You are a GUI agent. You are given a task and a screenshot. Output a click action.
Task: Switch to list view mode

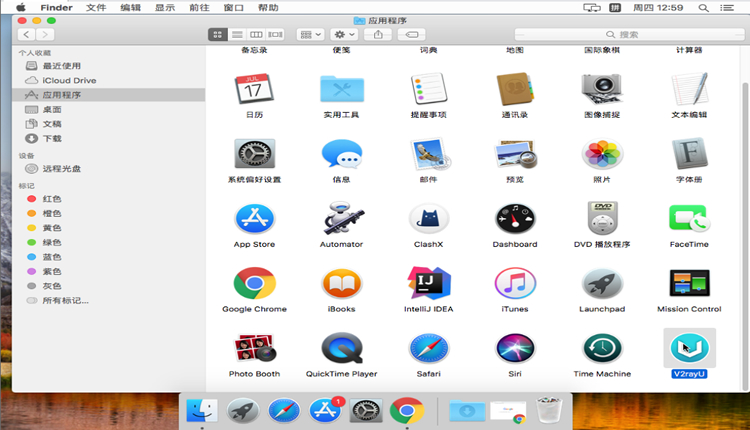(x=236, y=34)
